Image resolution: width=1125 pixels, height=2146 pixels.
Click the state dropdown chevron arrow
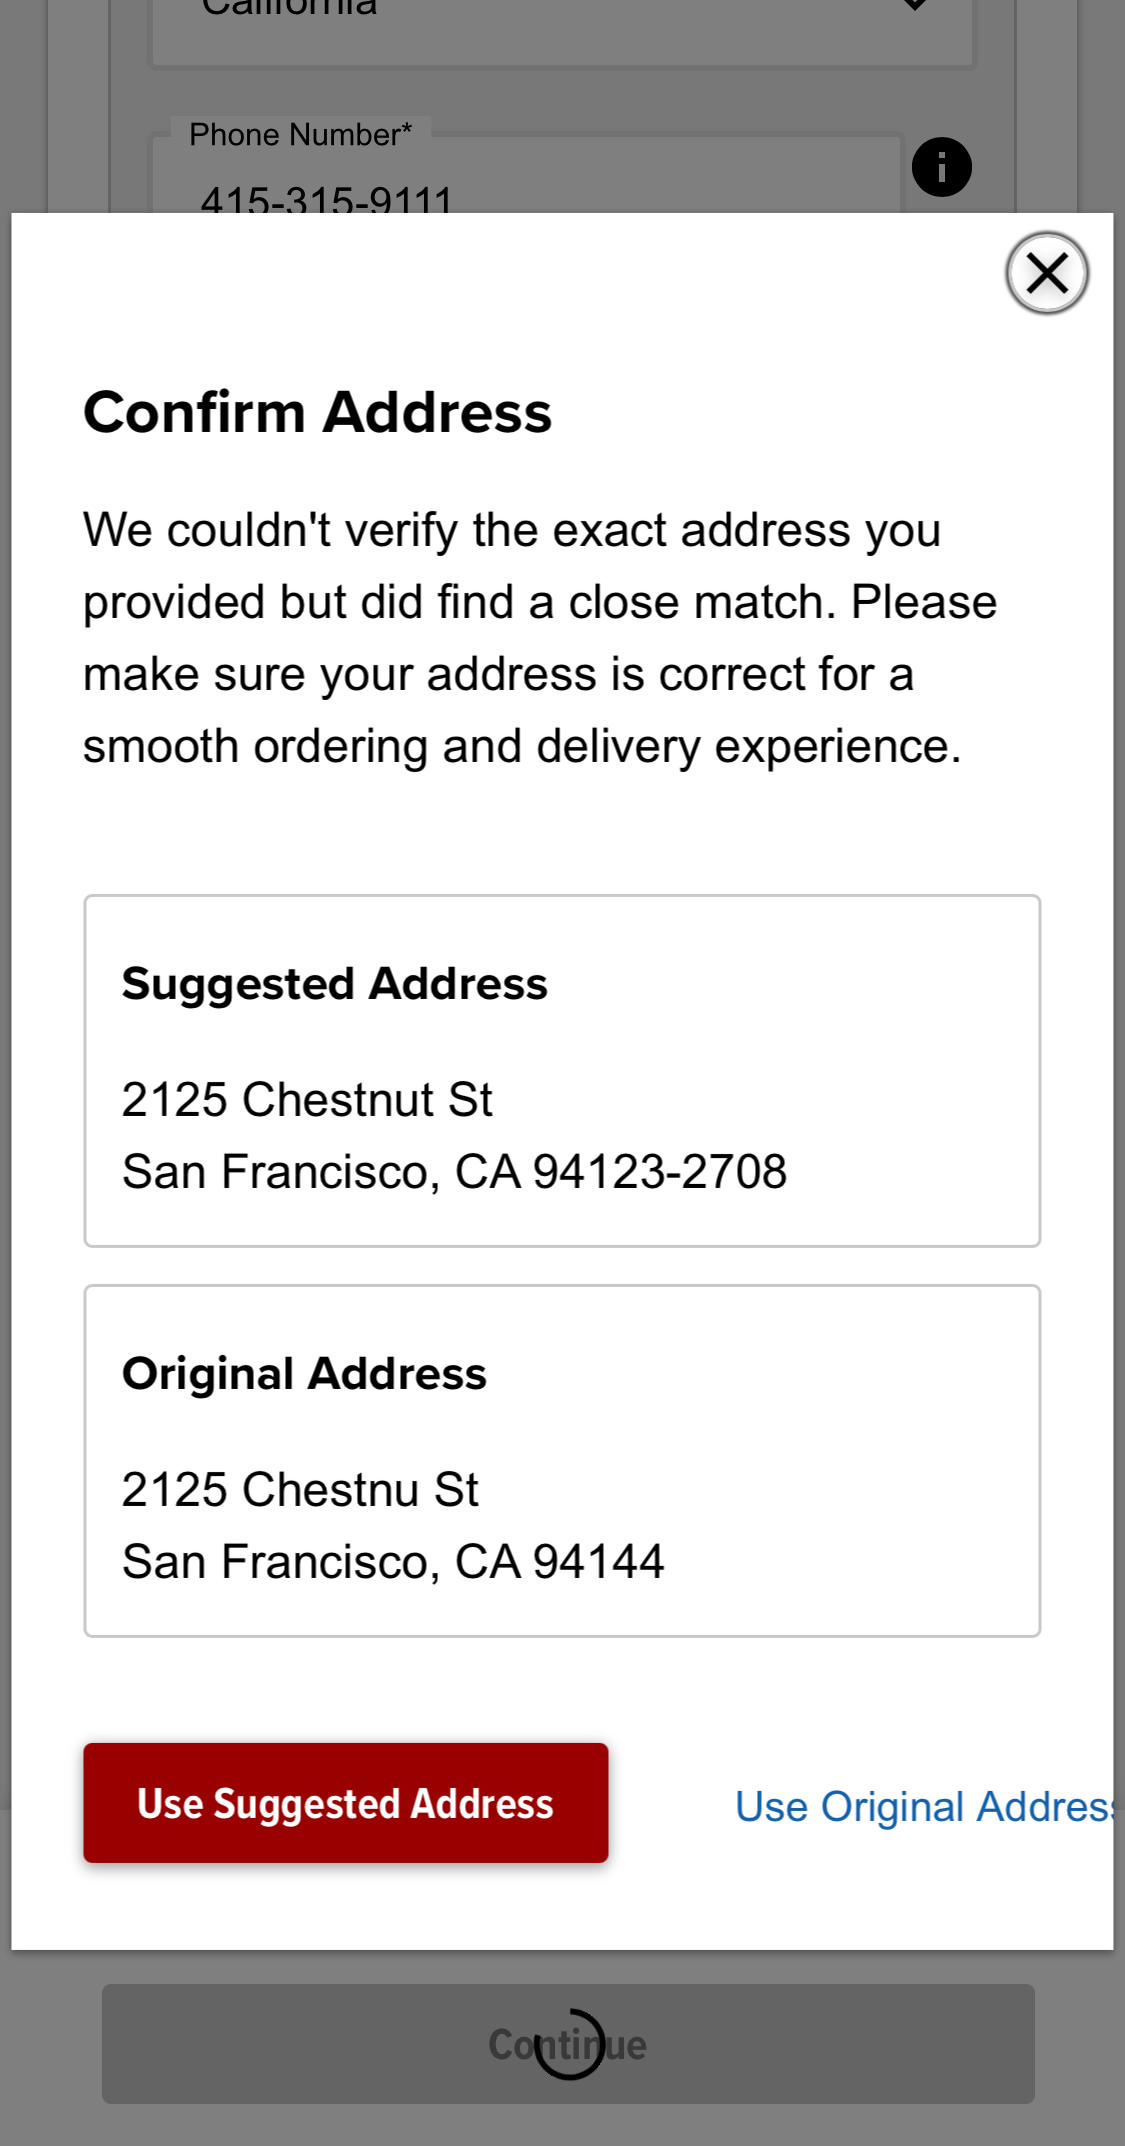click(914, 6)
